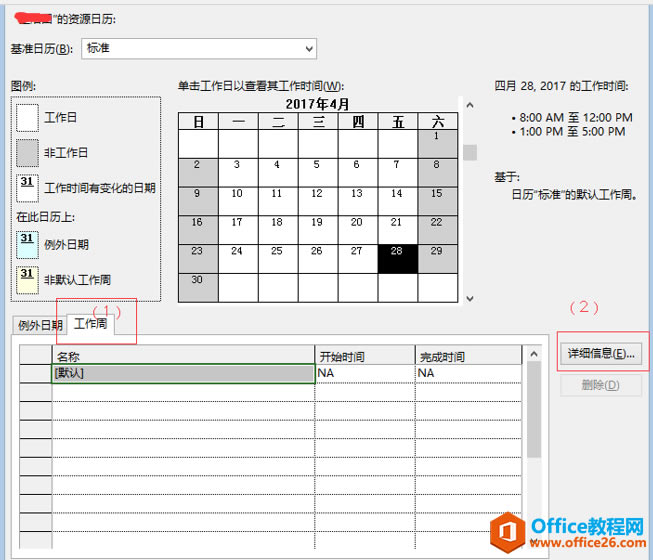Select April 24 in the calendar

coord(238,259)
